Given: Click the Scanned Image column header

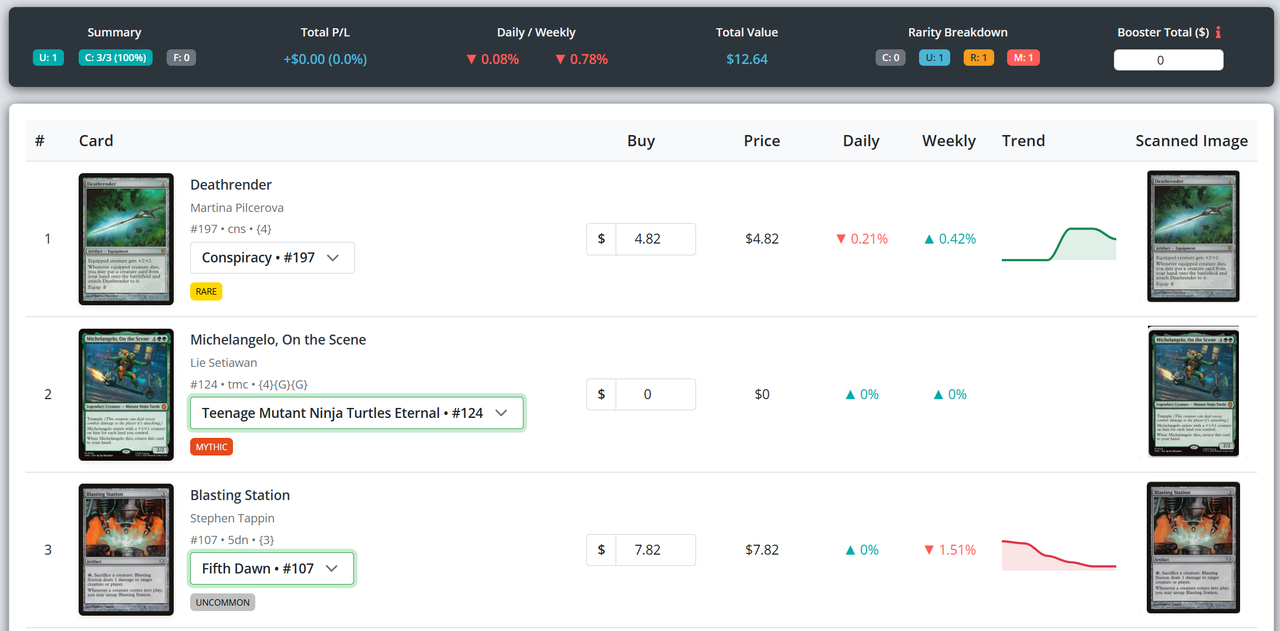Looking at the screenshot, I should (1192, 141).
